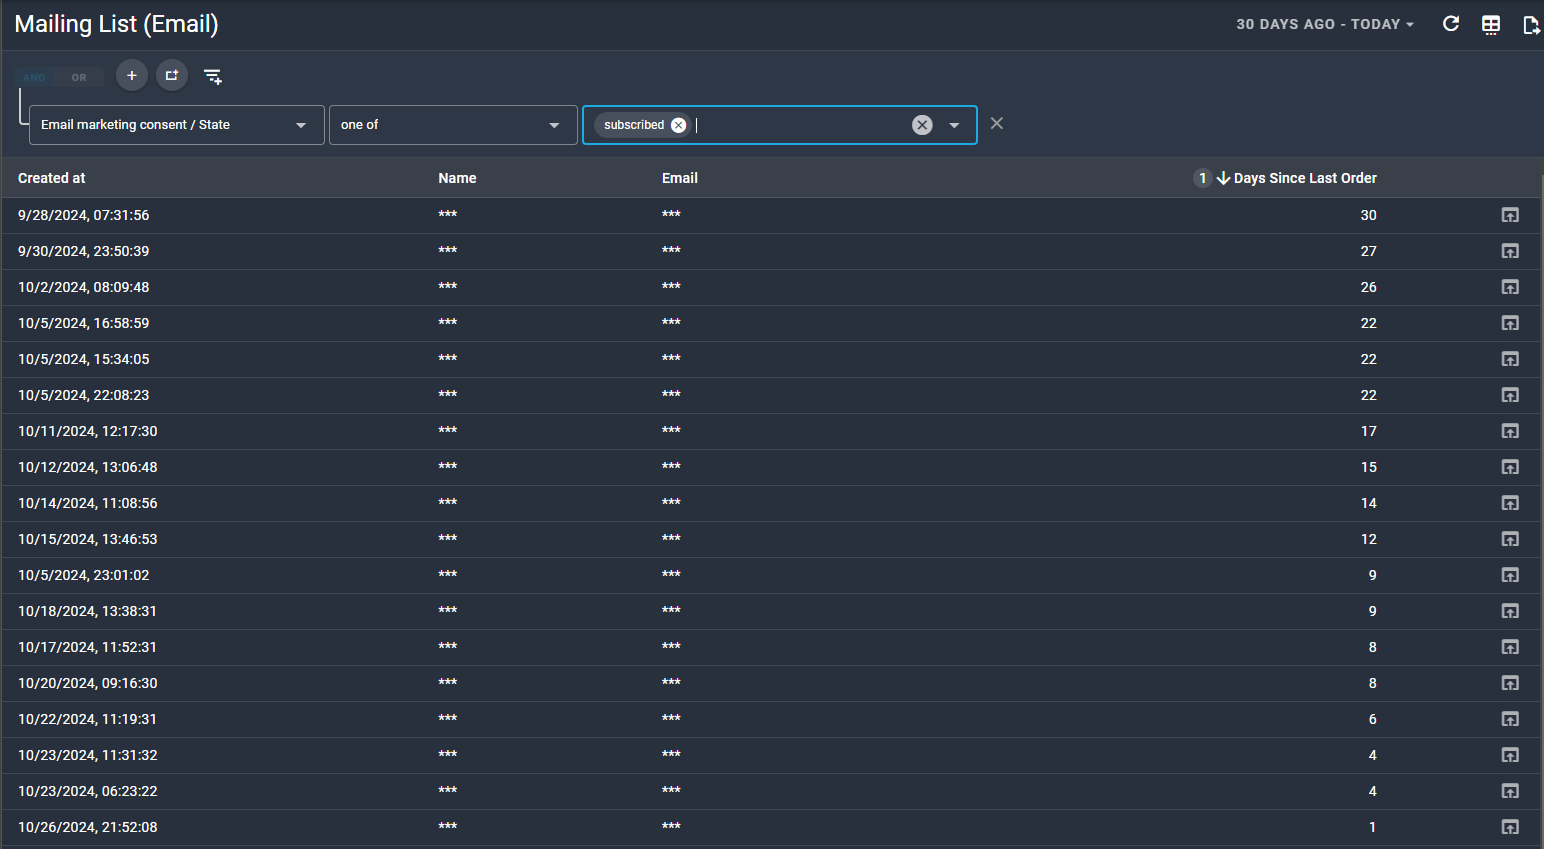Click the value 17 in Days Since Last Order

click(1368, 431)
